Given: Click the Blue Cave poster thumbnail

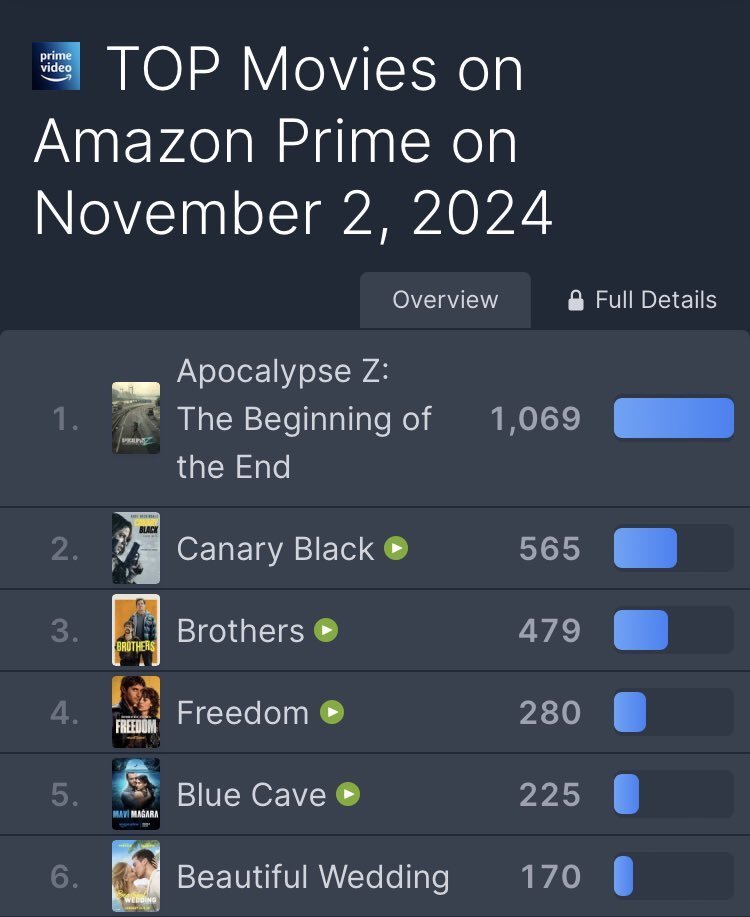Looking at the screenshot, I should coord(136,794).
